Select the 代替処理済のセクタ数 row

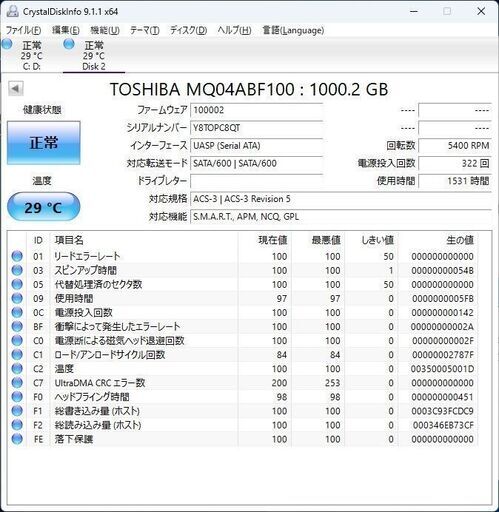click(243, 284)
